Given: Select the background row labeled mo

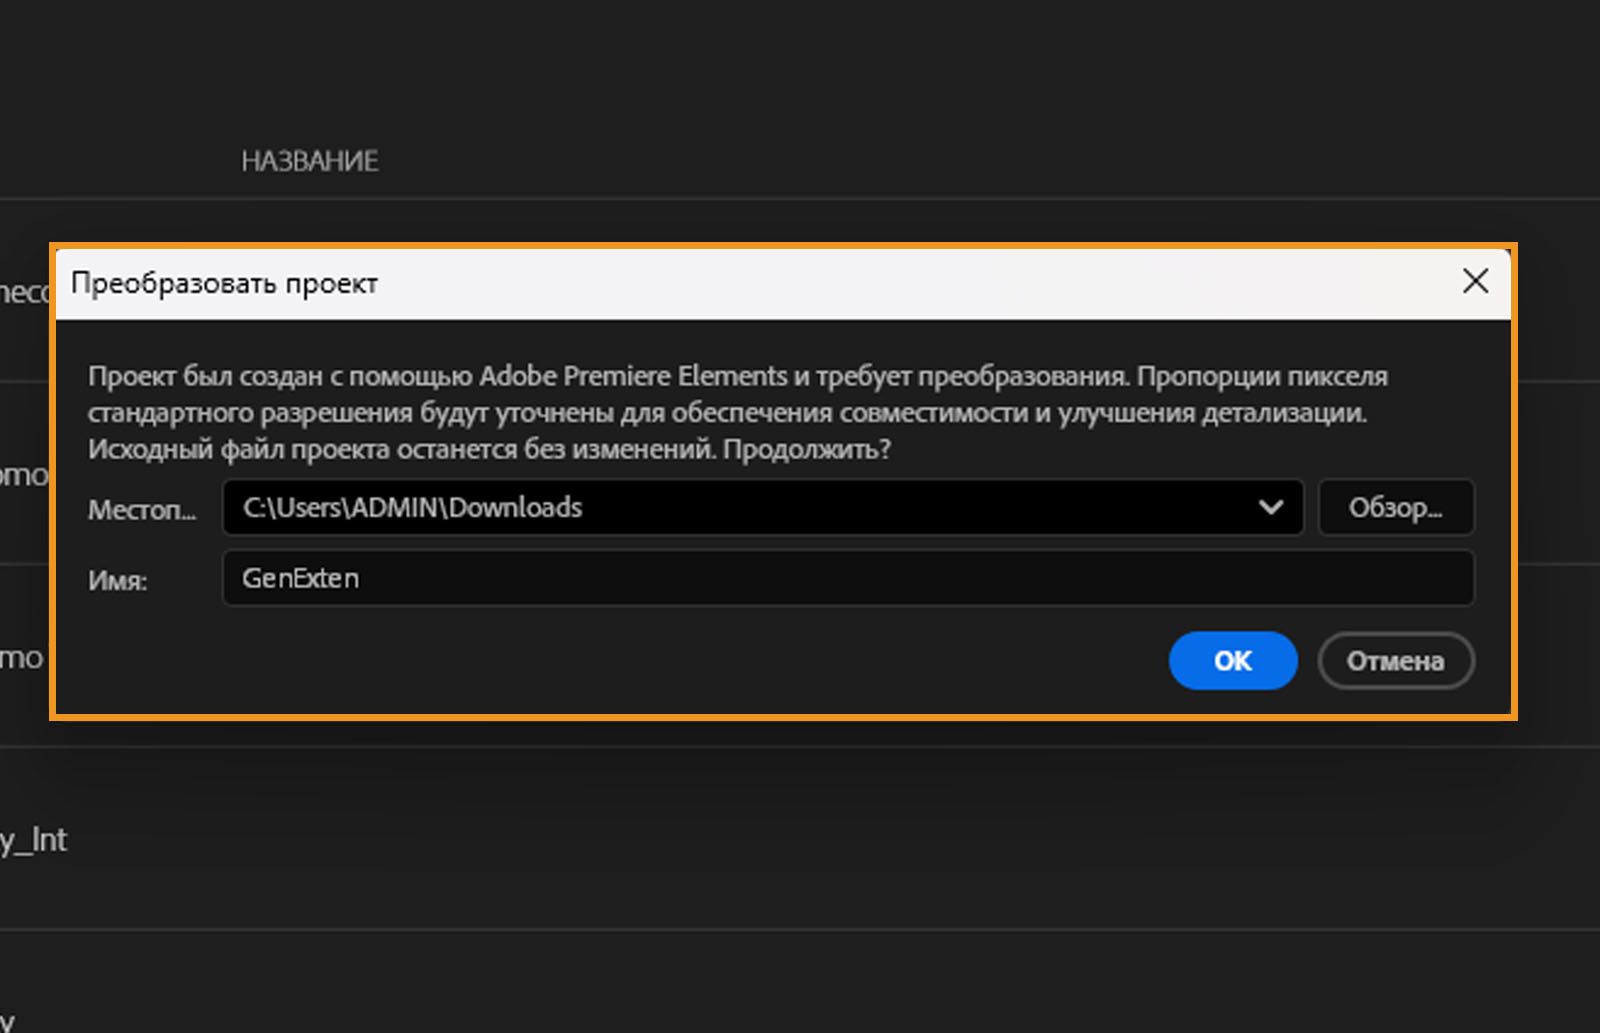Looking at the screenshot, I should [x=22, y=658].
